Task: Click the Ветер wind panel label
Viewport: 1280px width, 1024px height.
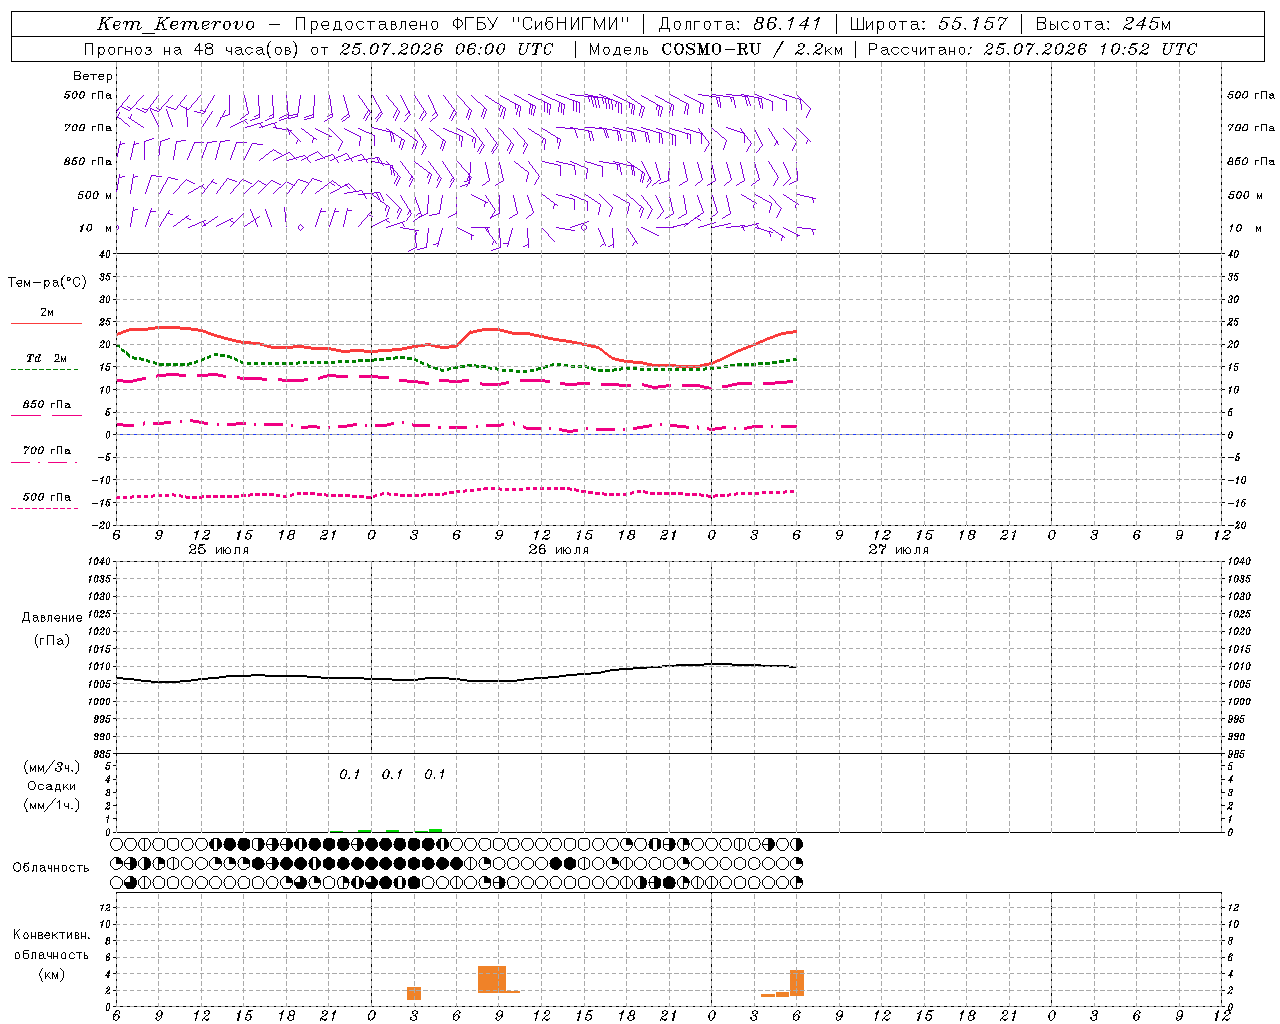Action: coord(93,76)
